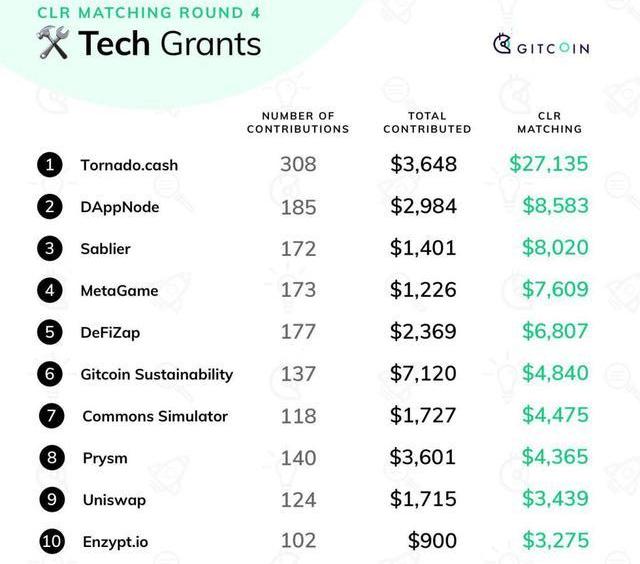Click the CLR Matching column header
Screen dimensions: 640x564
pyautogui.click(x=549, y=123)
